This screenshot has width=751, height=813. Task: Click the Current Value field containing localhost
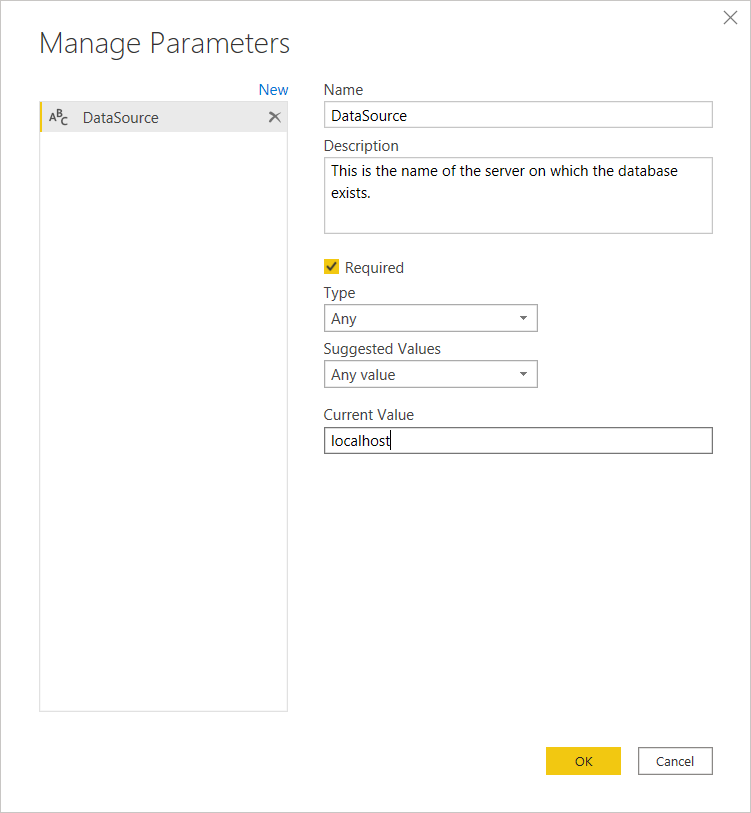pyautogui.click(x=518, y=441)
